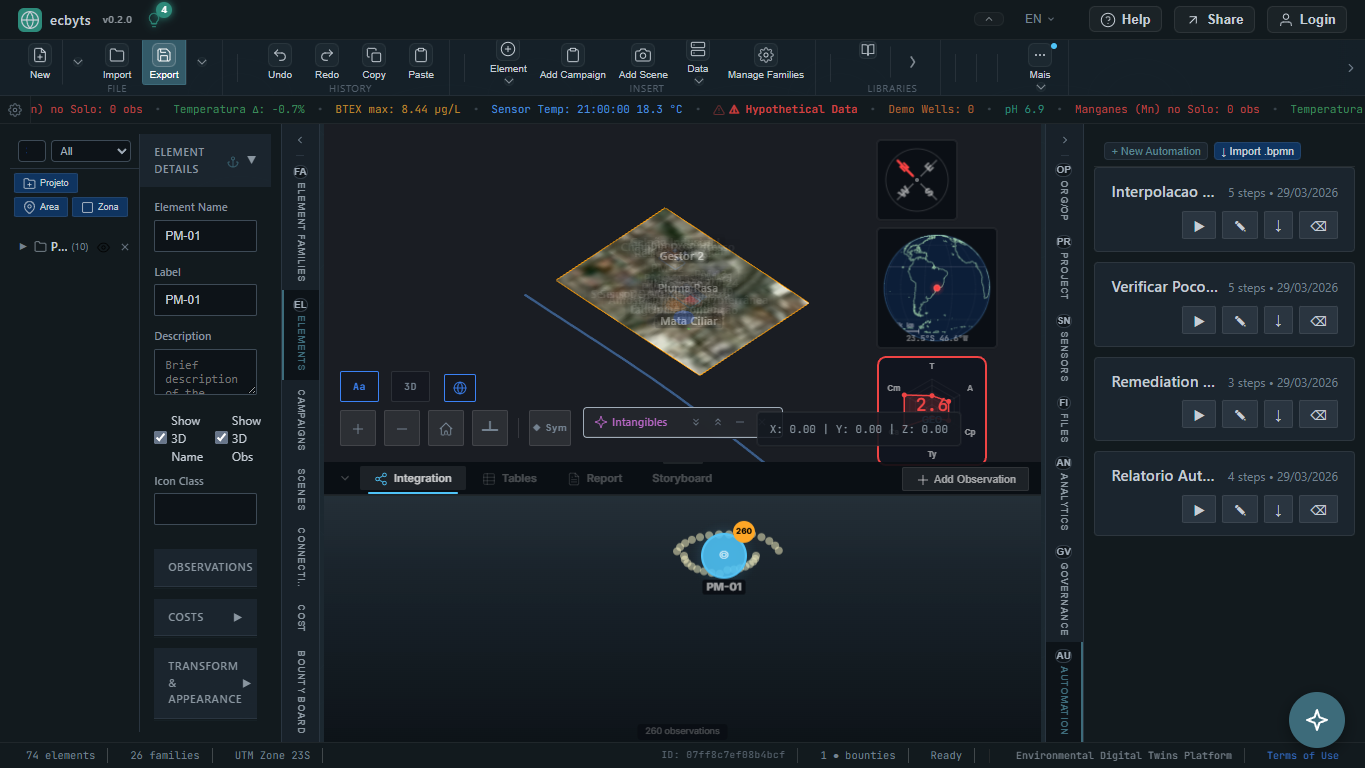This screenshot has height=768, width=1365.
Task: Click the Add Scene camera icon
Action: [x=643, y=55]
